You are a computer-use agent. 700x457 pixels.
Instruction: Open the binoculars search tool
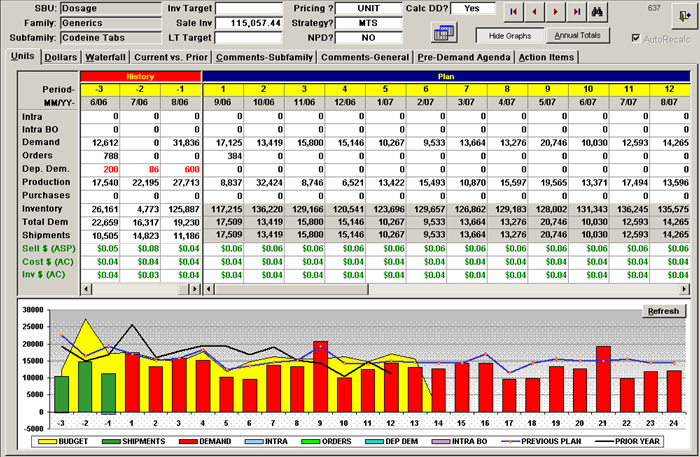click(x=597, y=12)
